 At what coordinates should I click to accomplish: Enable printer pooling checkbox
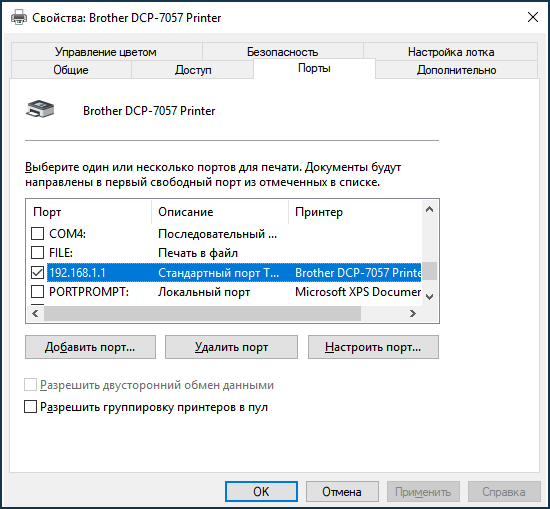(31, 407)
